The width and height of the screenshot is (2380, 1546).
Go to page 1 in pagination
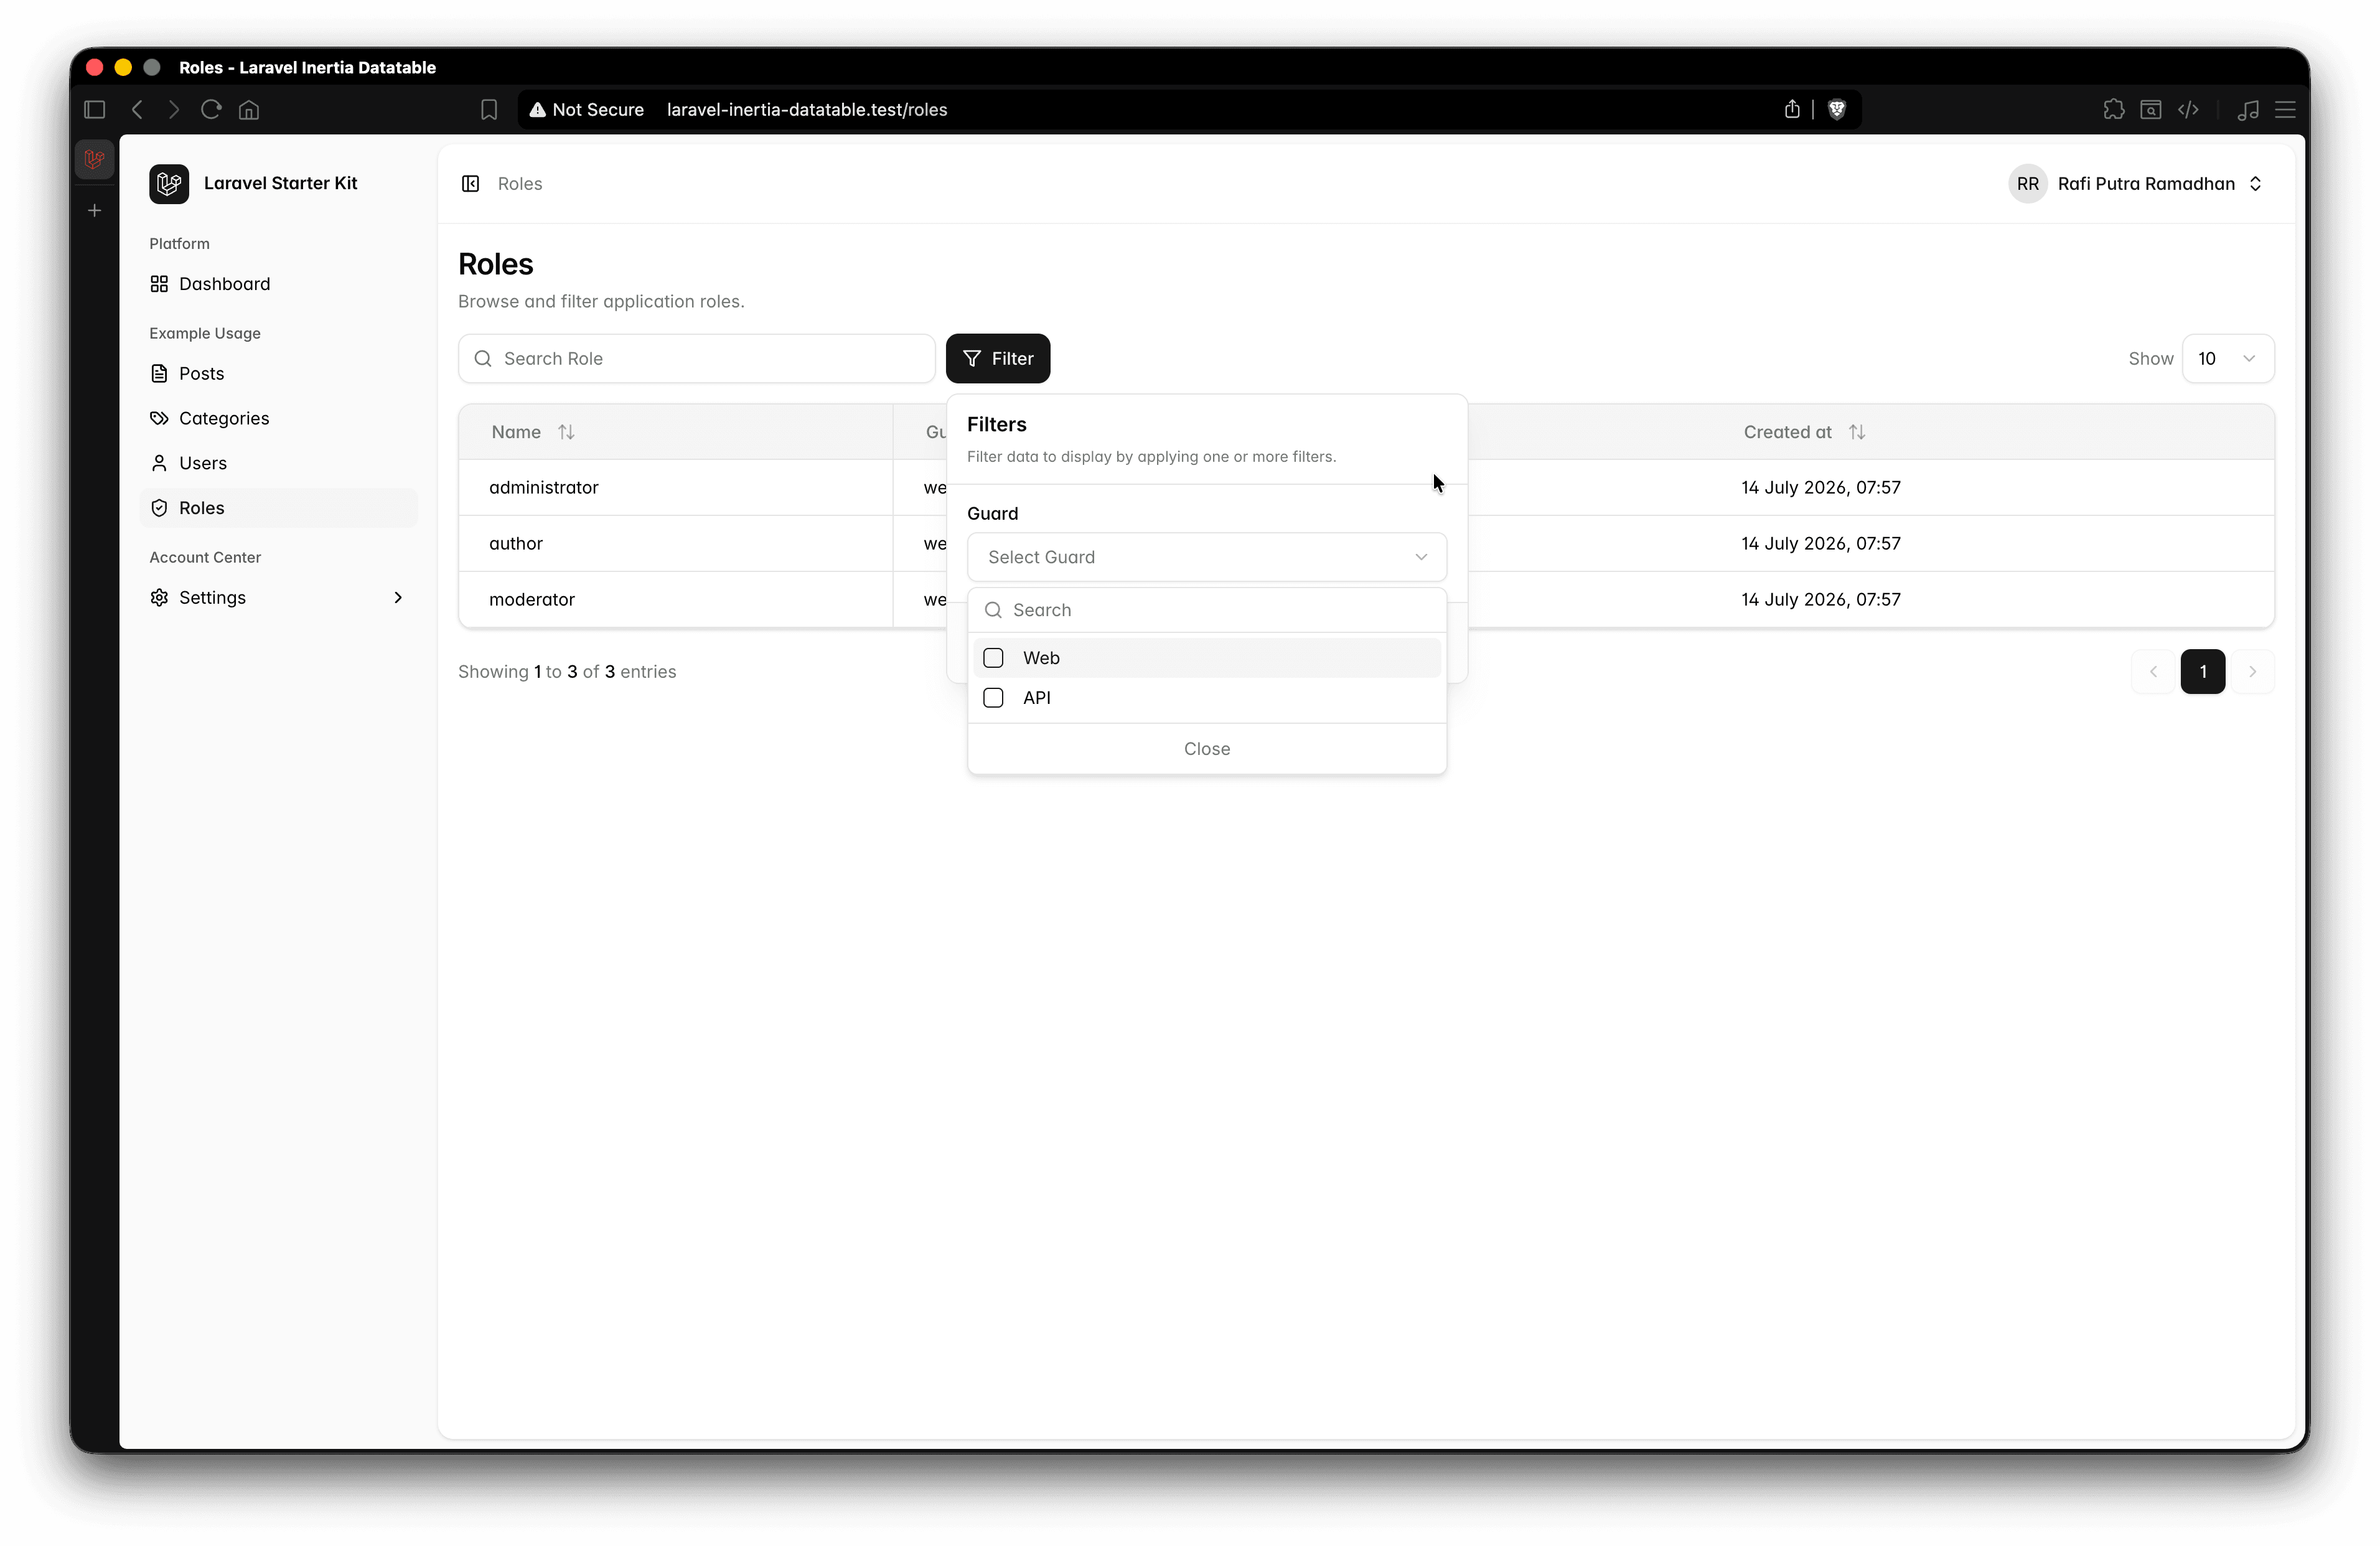pos(2203,672)
